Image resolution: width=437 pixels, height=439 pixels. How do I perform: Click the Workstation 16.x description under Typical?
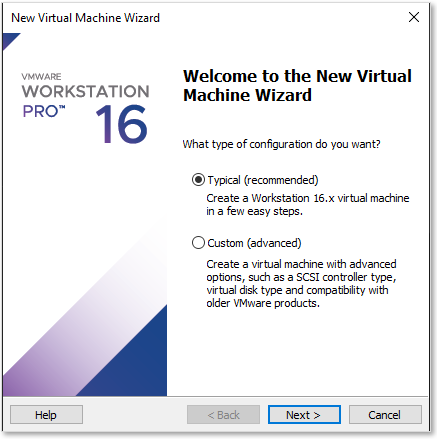pyautogui.click(x=308, y=204)
